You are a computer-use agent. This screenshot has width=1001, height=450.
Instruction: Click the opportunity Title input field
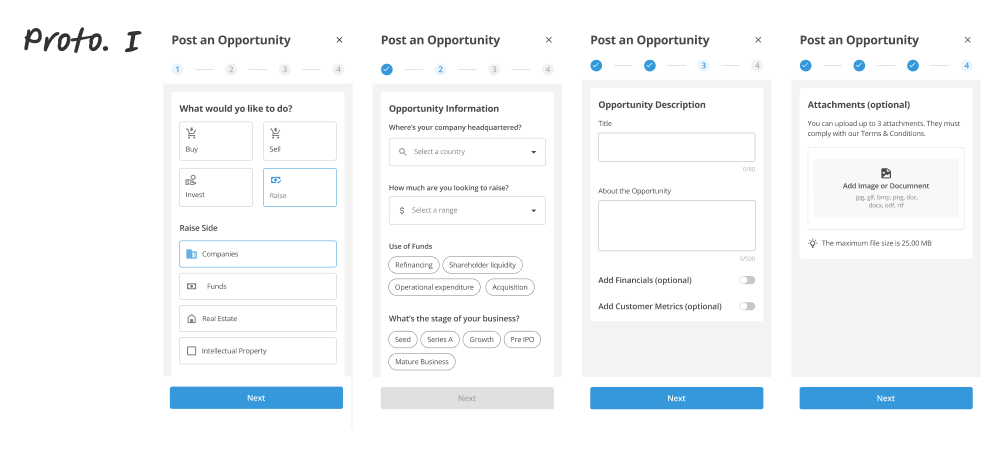(x=677, y=147)
